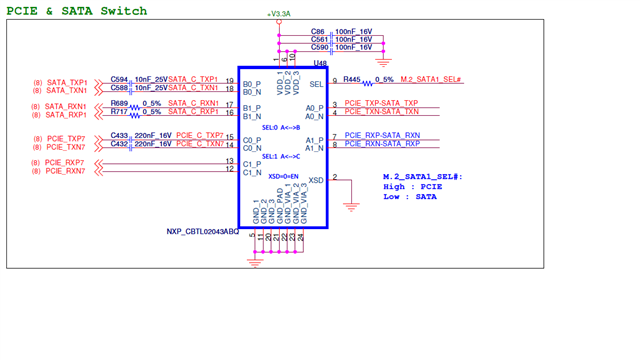640x360 pixels.
Task: Click net name SATA_C_TXP1
Action: tap(193, 79)
